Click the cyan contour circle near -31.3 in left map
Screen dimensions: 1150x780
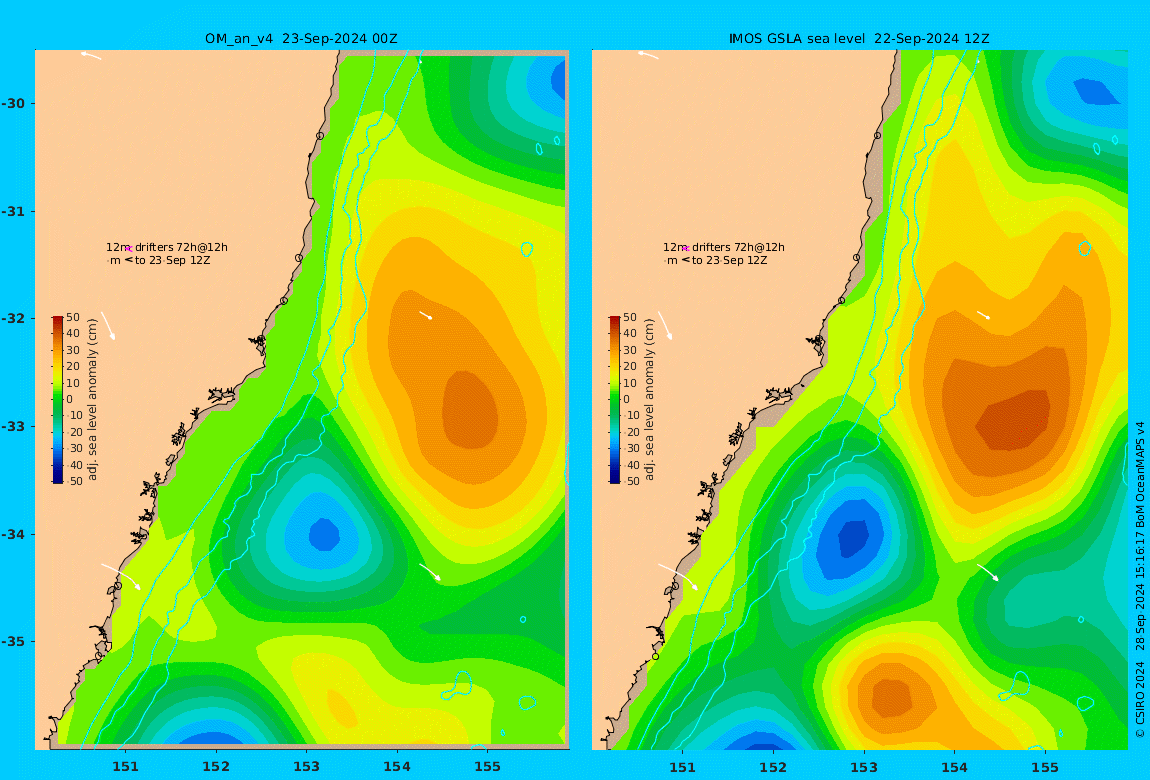527,249
